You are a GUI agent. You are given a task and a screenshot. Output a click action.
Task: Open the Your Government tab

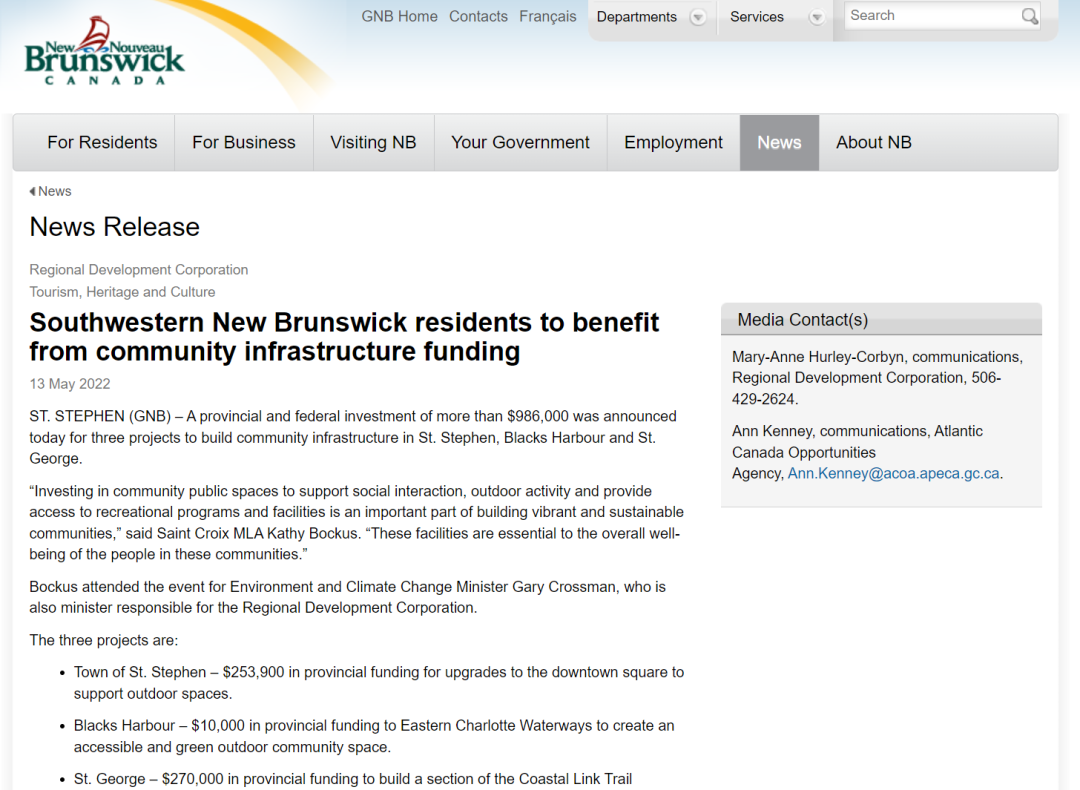click(520, 143)
